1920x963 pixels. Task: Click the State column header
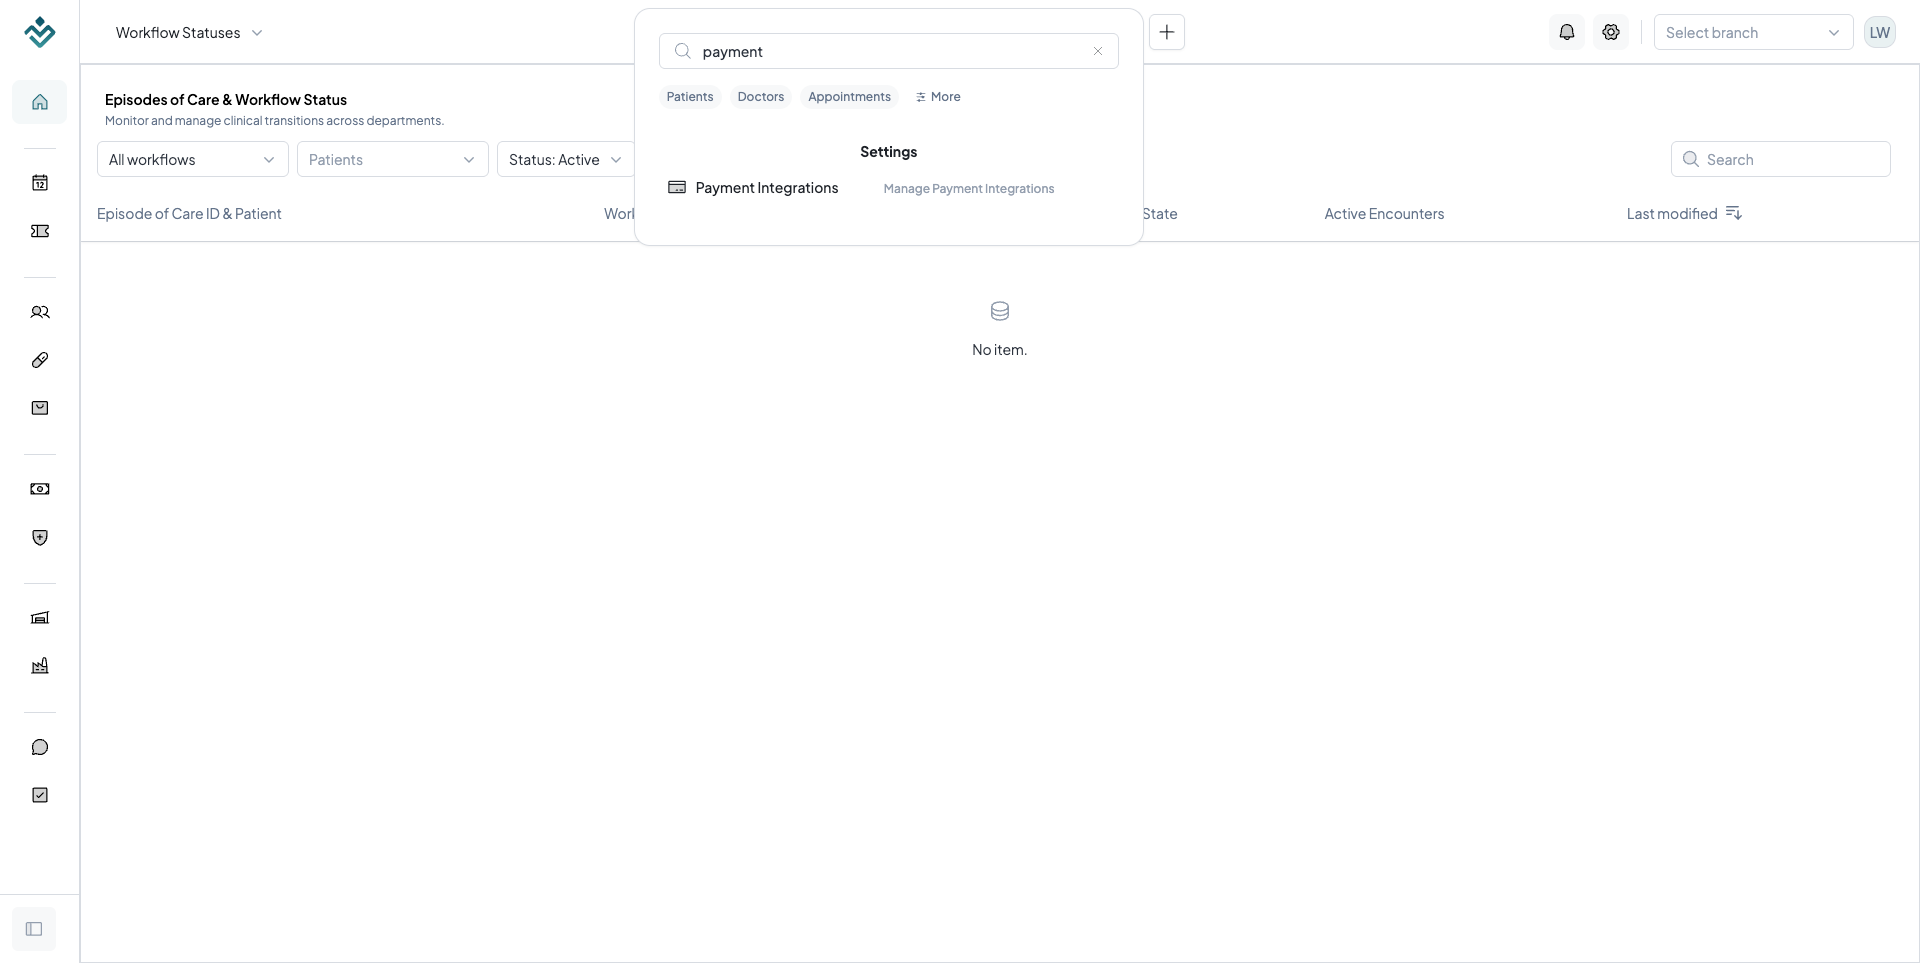[x=1160, y=213]
